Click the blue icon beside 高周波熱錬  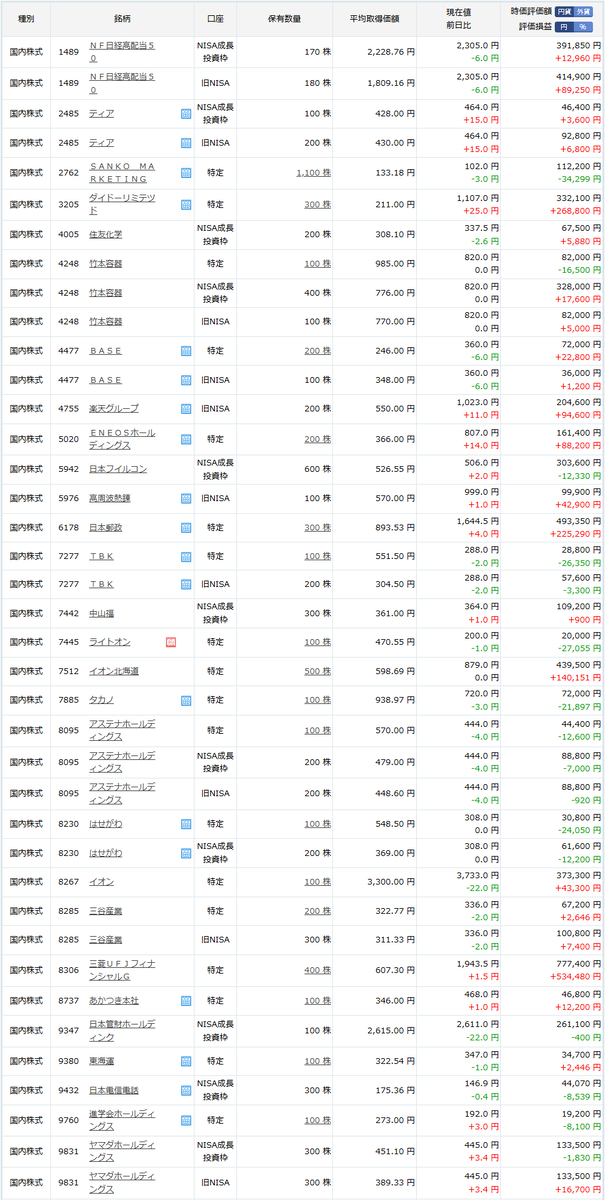coord(186,497)
